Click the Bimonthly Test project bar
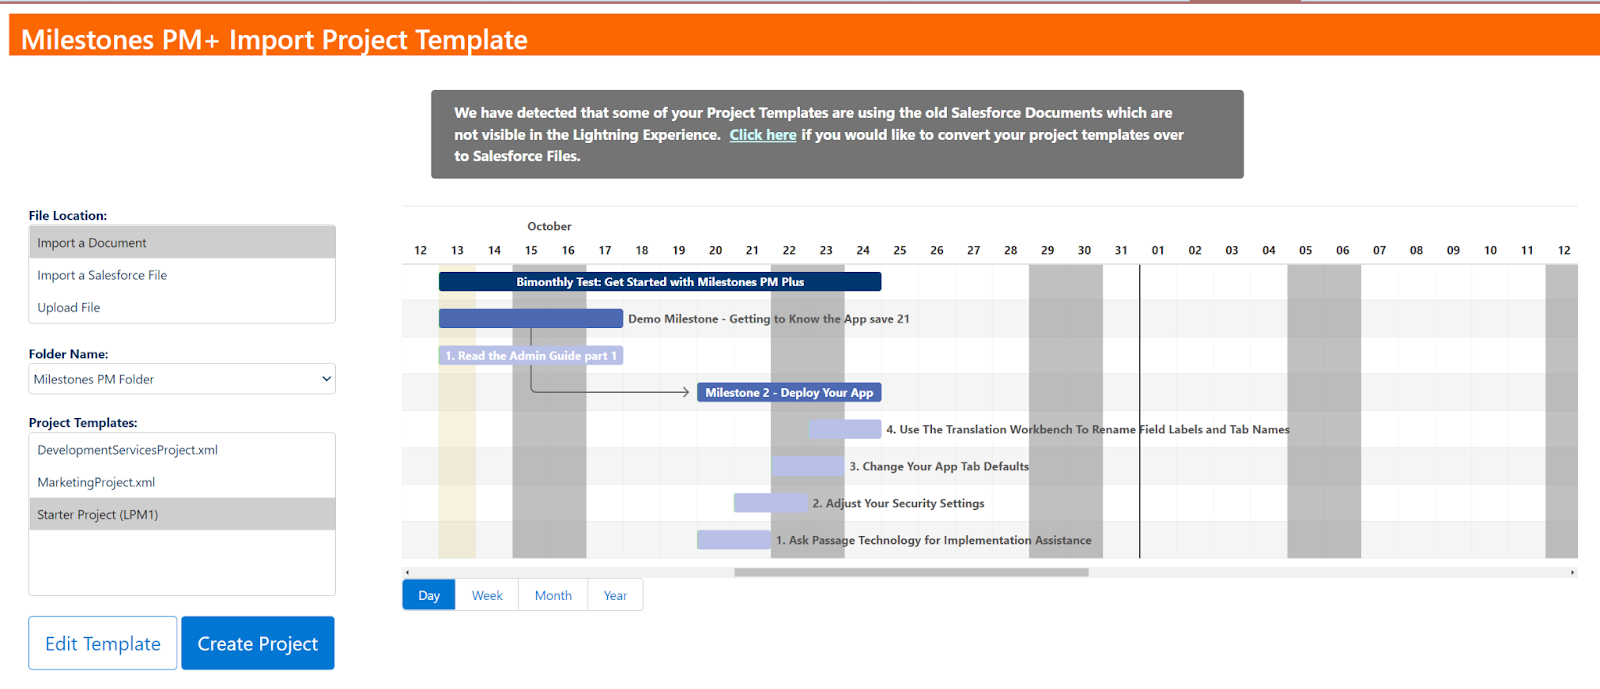The width and height of the screenshot is (1600, 689). pyautogui.click(x=660, y=282)
